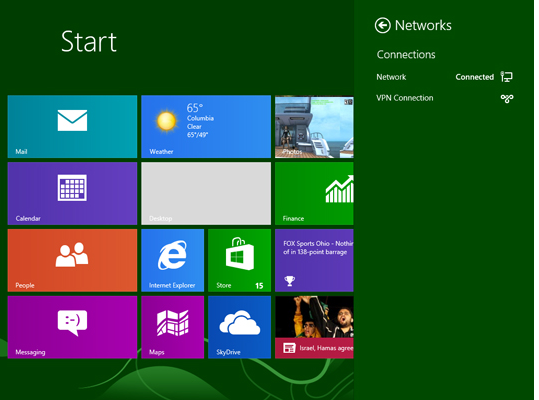Screen dimensions: 539x400
Task: Open the Weather tile showing Columbia
Action: [x=206, y=126]
